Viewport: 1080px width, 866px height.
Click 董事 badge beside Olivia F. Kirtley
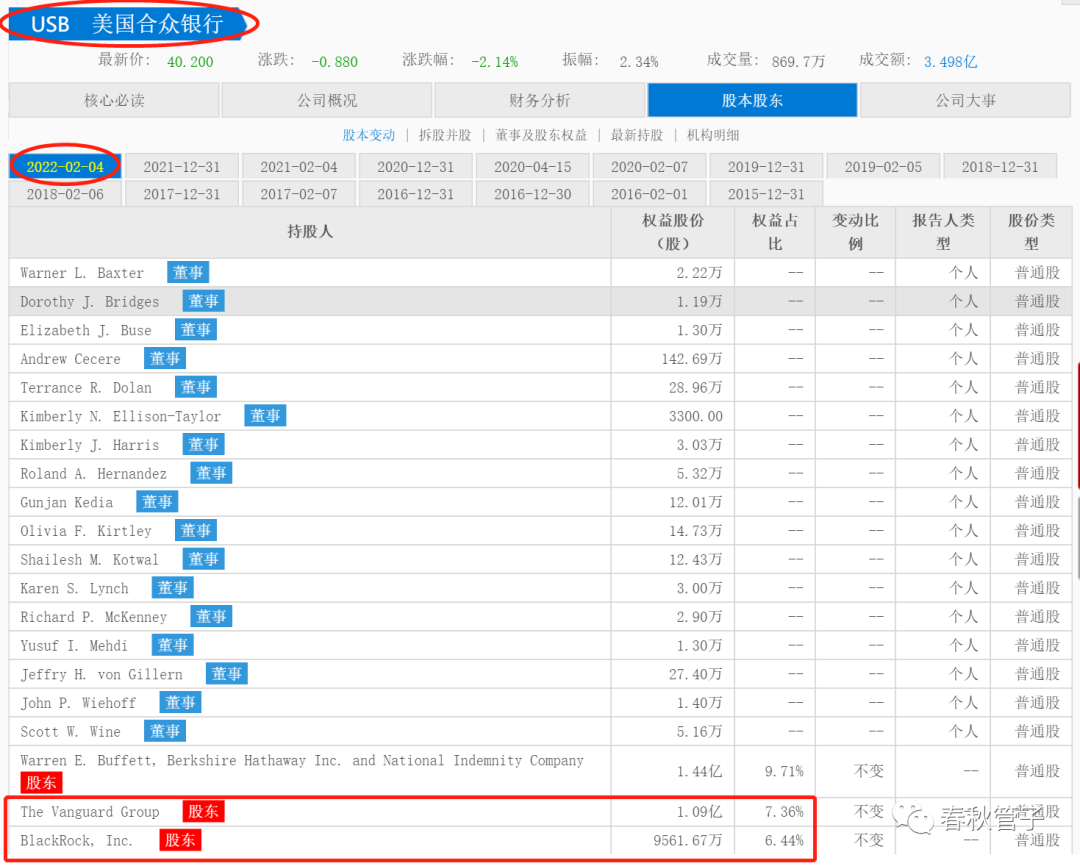pyautogui.click(x=196, y=530)
